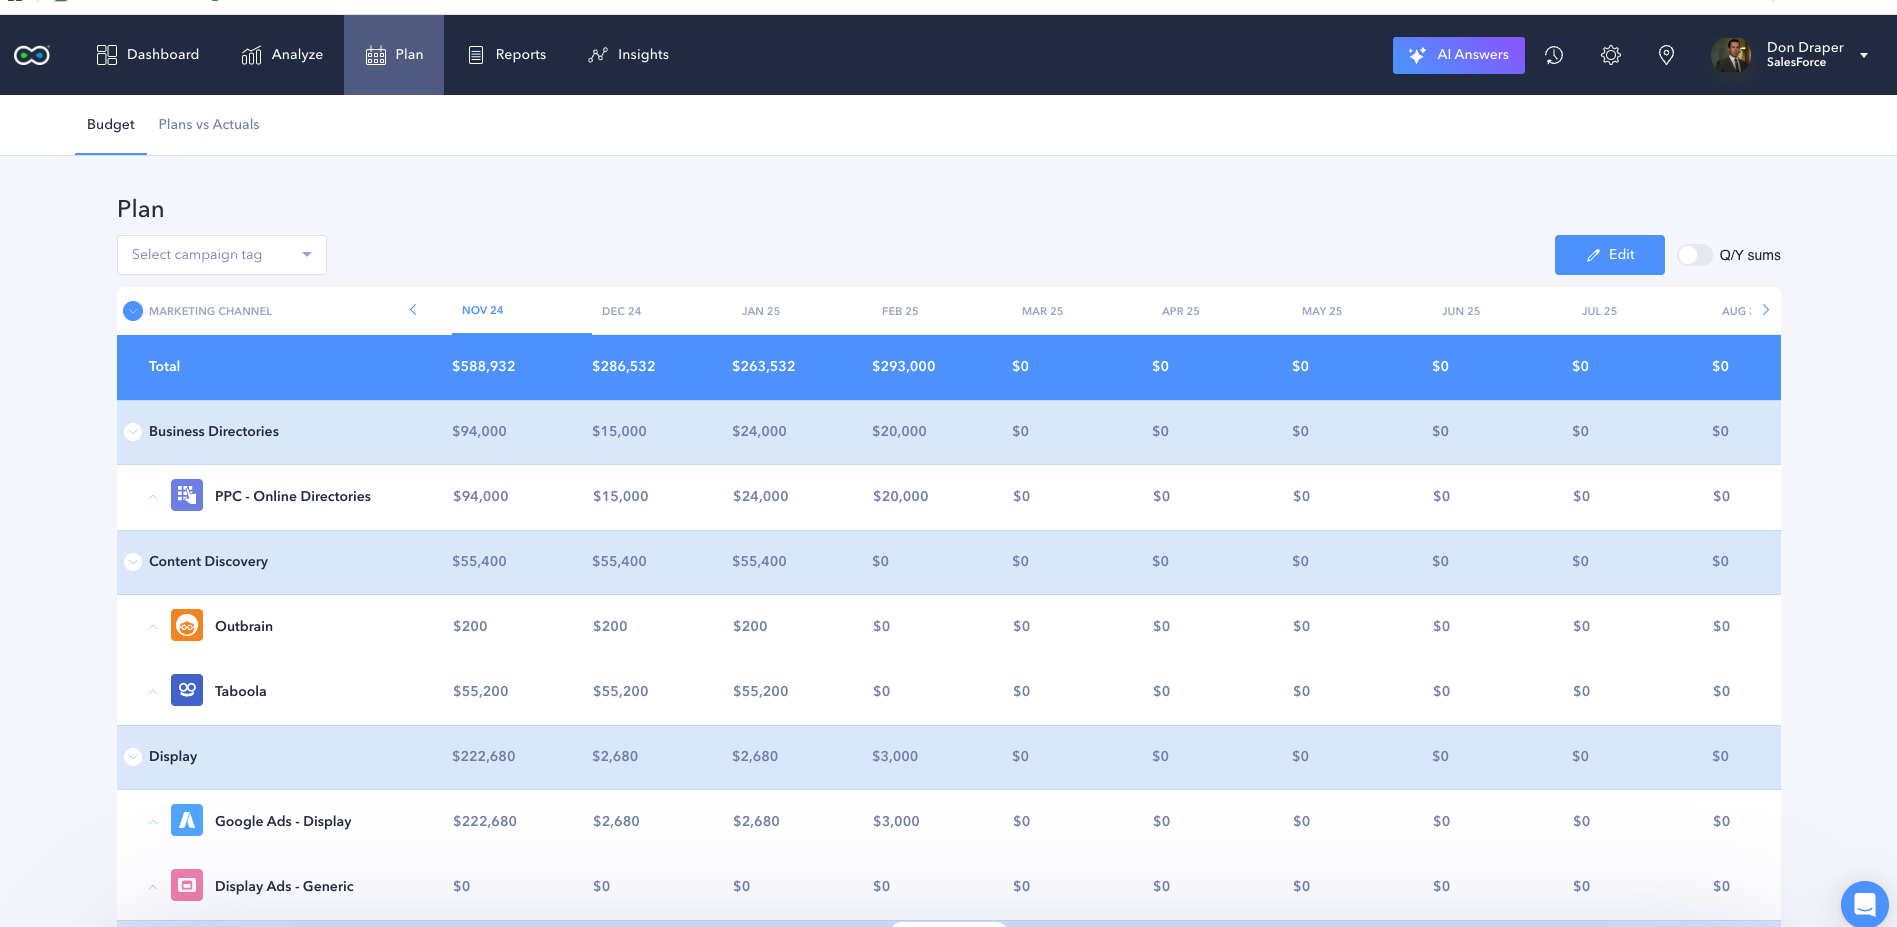Click the Outbrain channel name
Viewport: 1897px width, 927px height.
244,627
